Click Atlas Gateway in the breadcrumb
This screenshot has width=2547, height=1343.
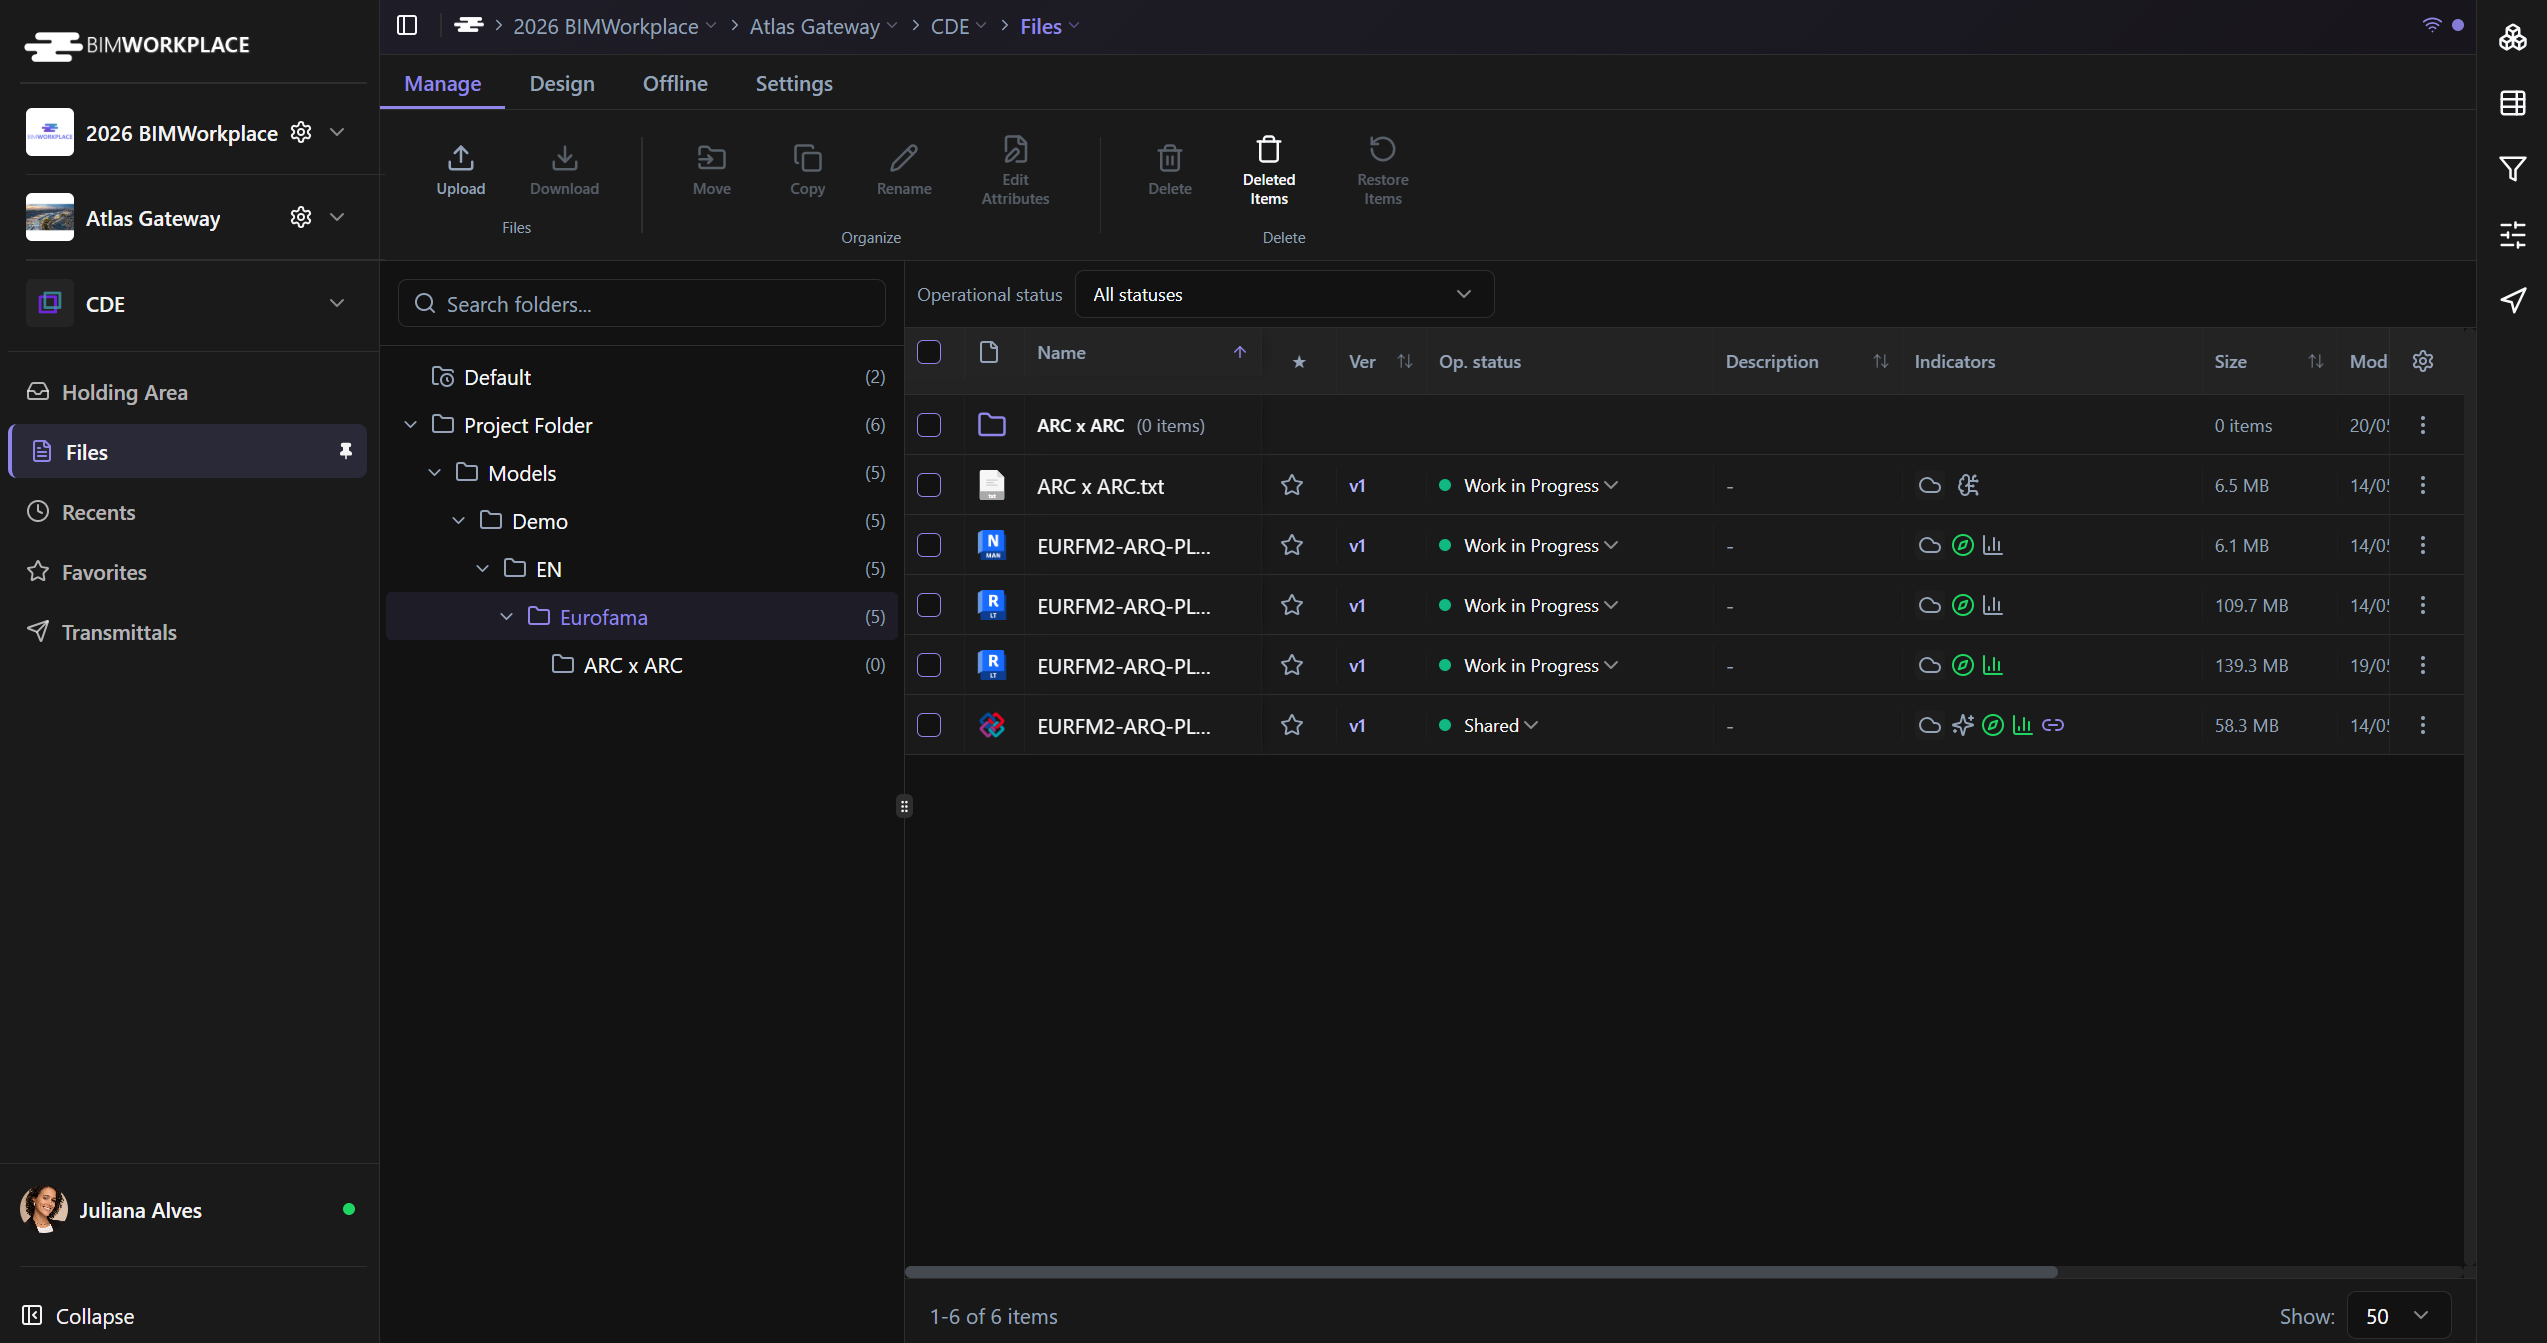[814, 26]
